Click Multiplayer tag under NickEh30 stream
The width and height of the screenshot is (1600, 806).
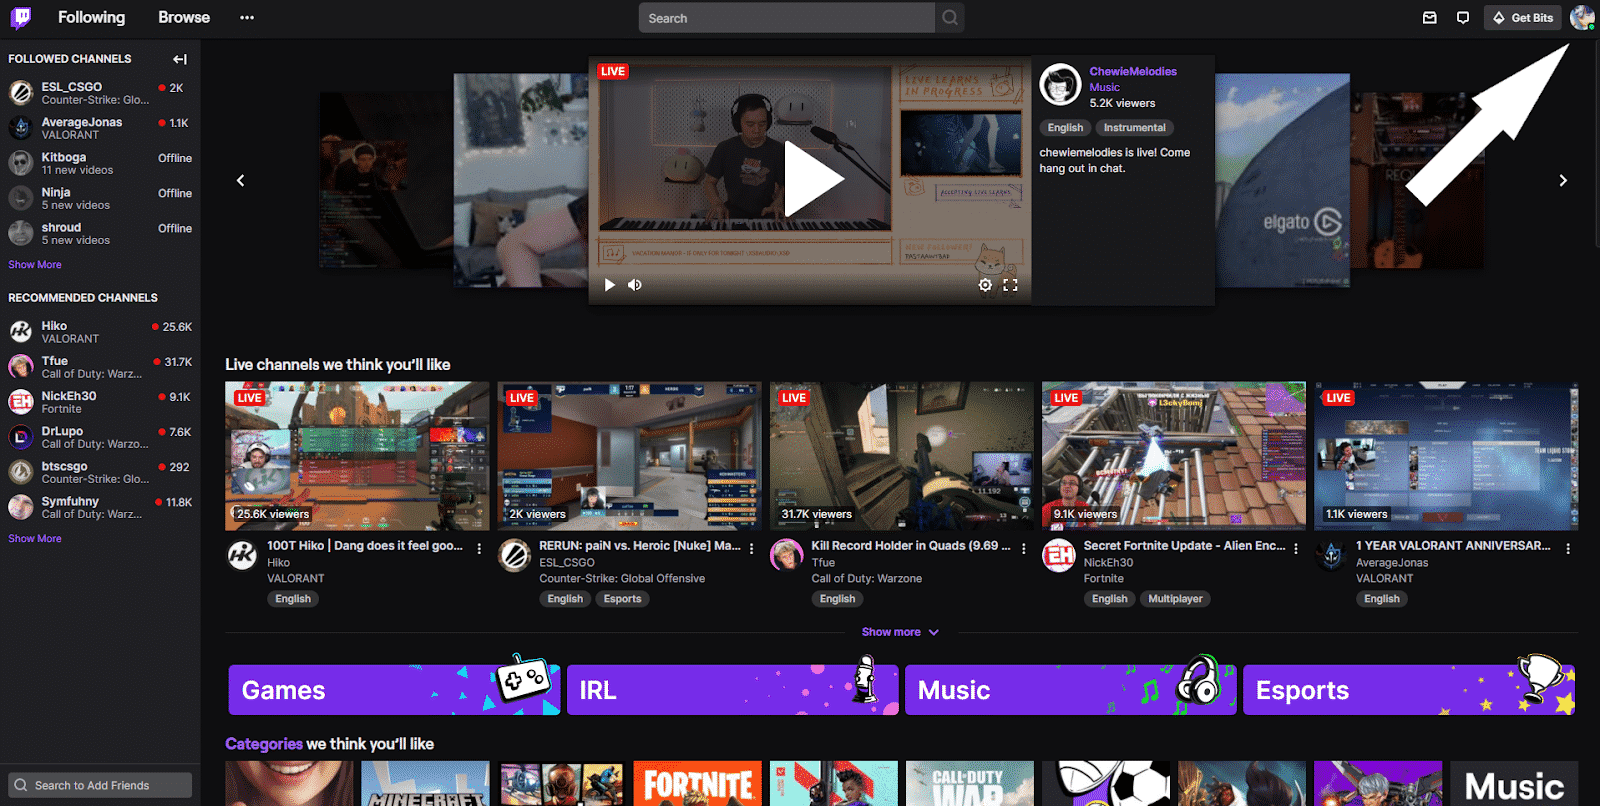[x=1175, y=599]
